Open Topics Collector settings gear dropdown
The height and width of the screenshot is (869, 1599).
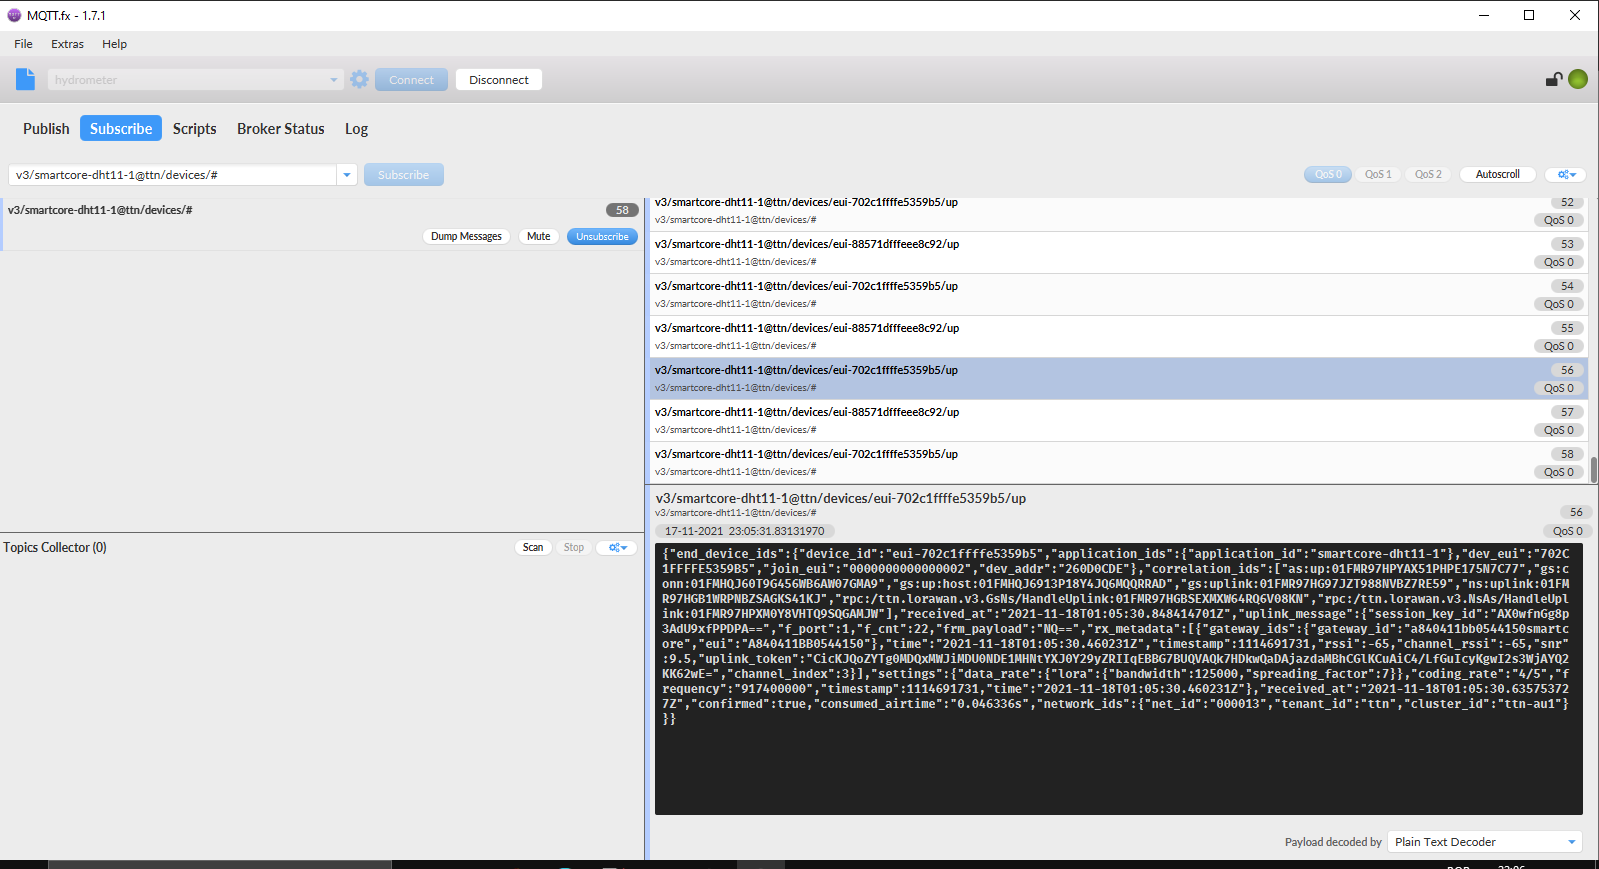tap(617, 547)
